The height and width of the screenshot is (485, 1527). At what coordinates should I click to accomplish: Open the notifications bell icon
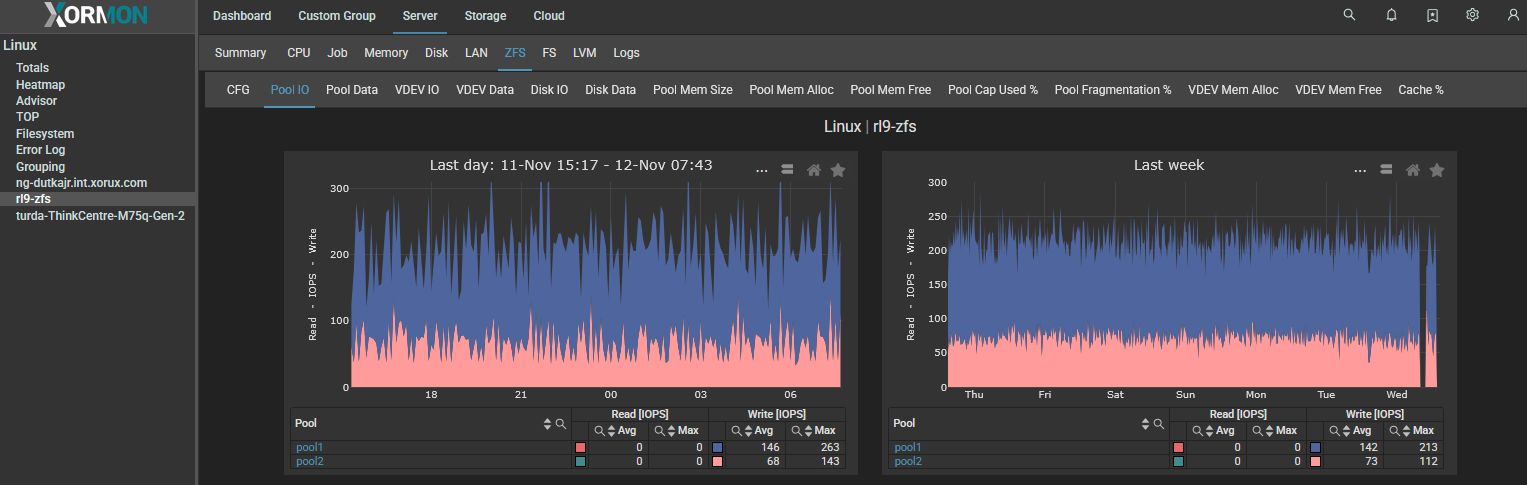(x=1391, y=15)
